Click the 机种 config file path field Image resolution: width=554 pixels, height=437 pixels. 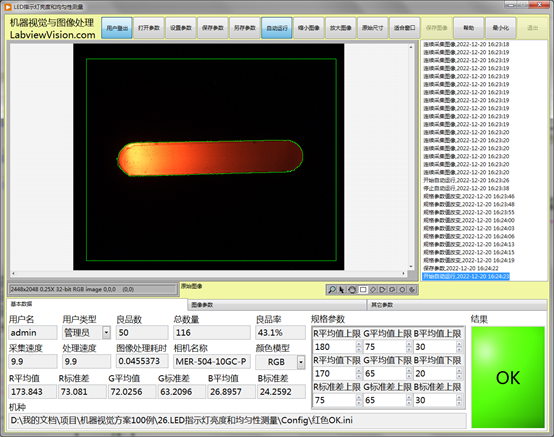237,420
